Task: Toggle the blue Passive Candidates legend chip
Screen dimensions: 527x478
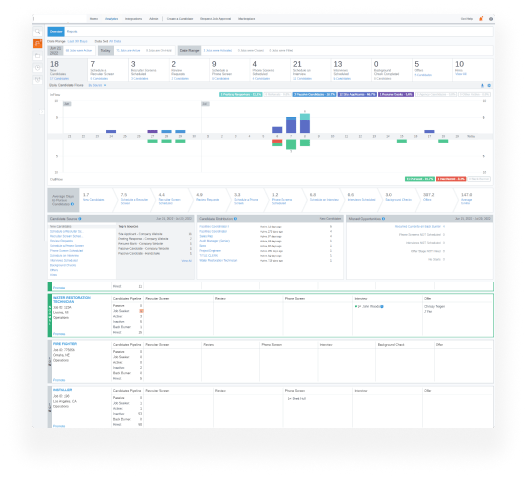Action: tap(314, 94)
